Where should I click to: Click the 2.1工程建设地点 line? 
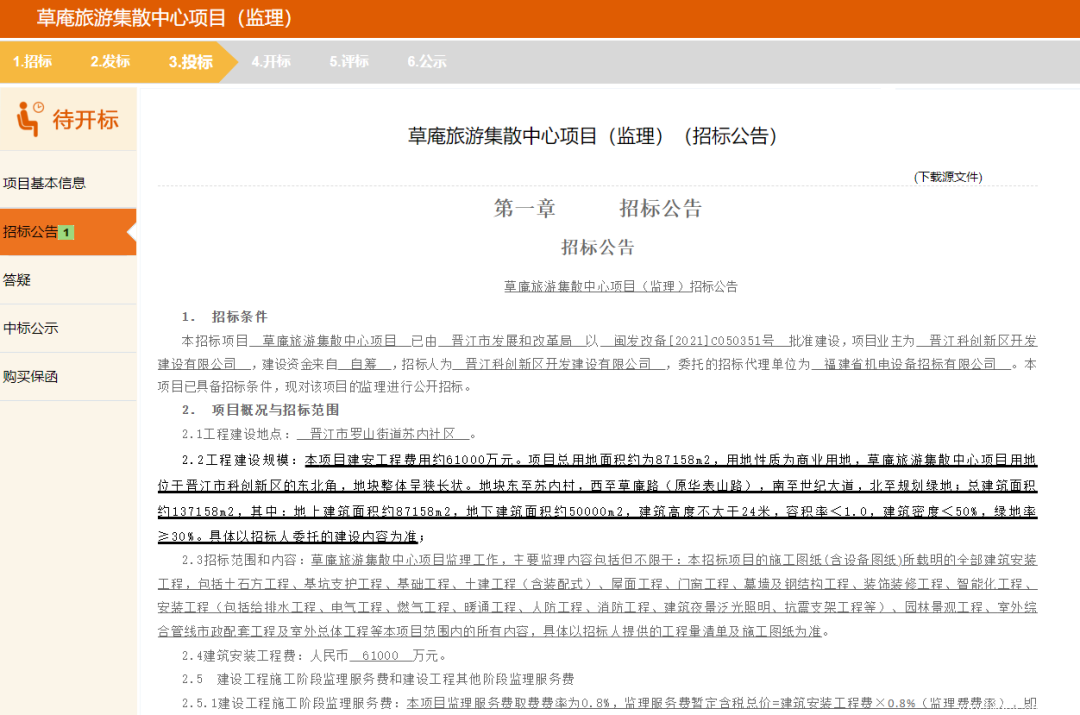(x=329, y=434)
